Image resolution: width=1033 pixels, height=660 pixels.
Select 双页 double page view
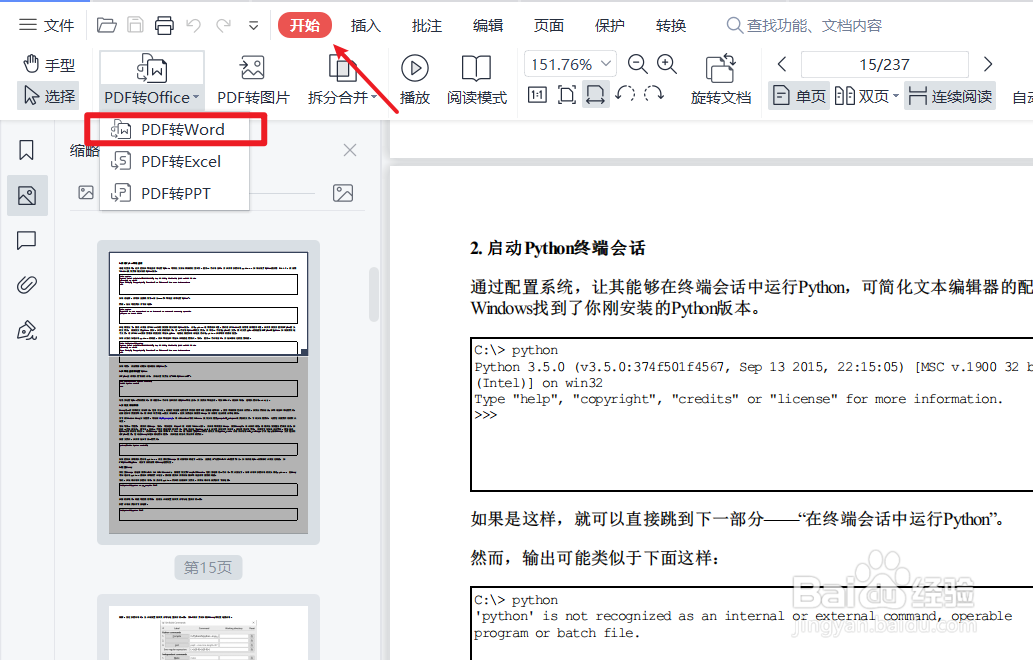point(862,96)
